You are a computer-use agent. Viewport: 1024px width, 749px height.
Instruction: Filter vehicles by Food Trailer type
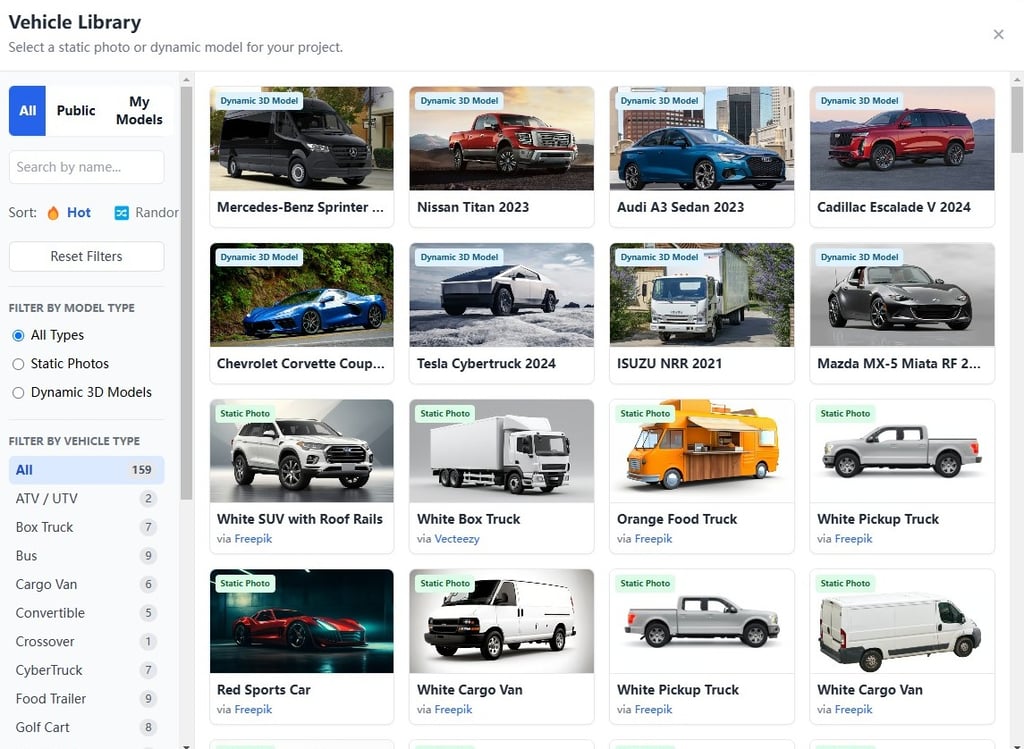(50, 698)
